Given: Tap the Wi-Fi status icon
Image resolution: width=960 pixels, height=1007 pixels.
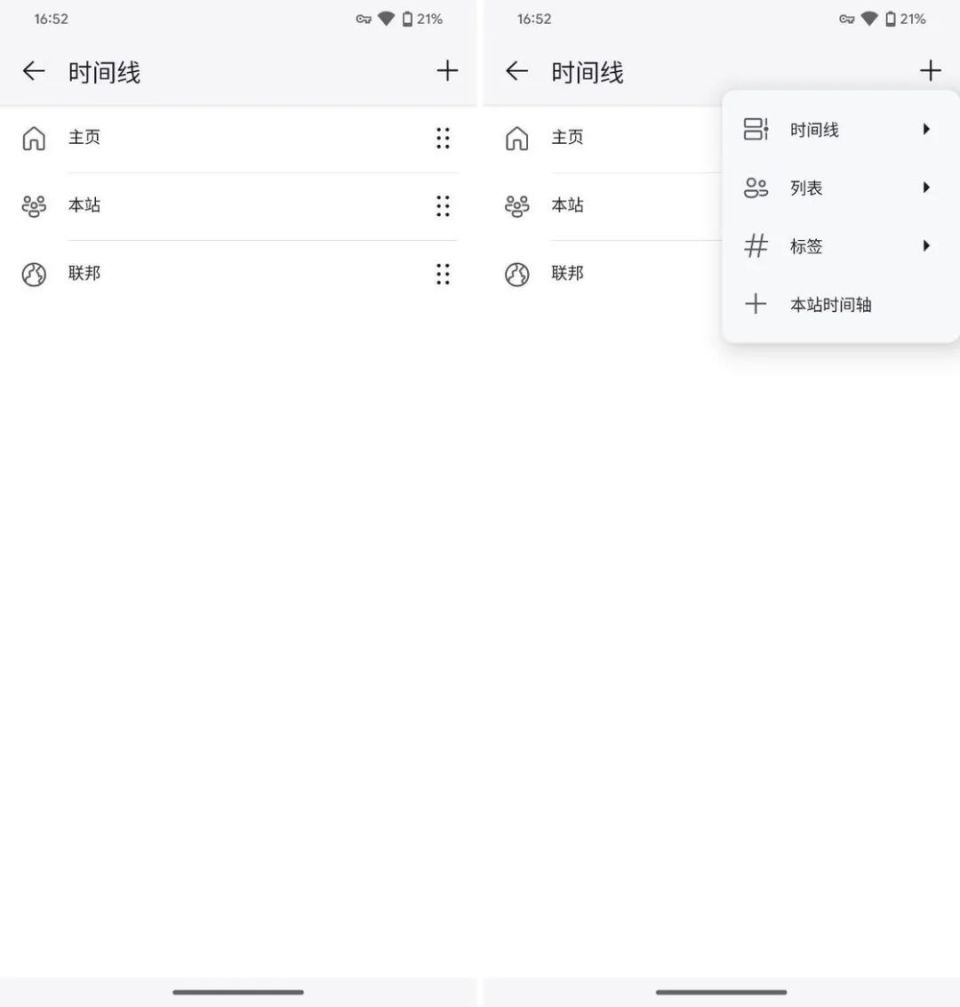Looking at the screenshot, I should 385,17.
